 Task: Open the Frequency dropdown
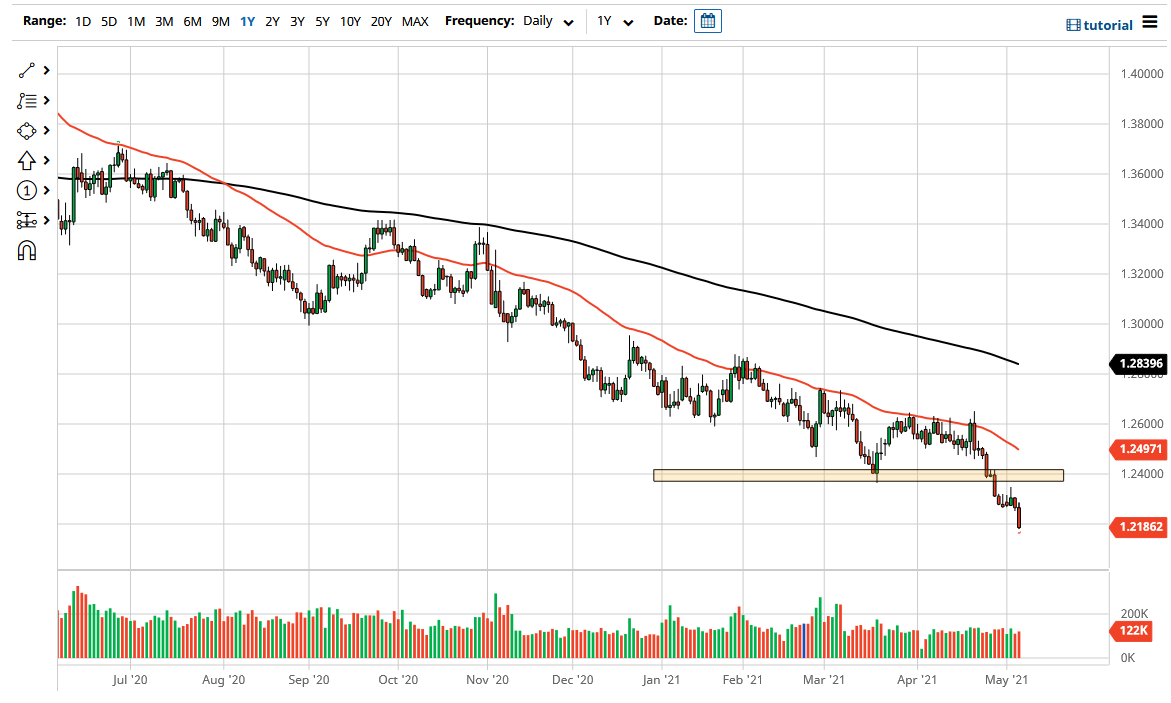pos(546,20)
